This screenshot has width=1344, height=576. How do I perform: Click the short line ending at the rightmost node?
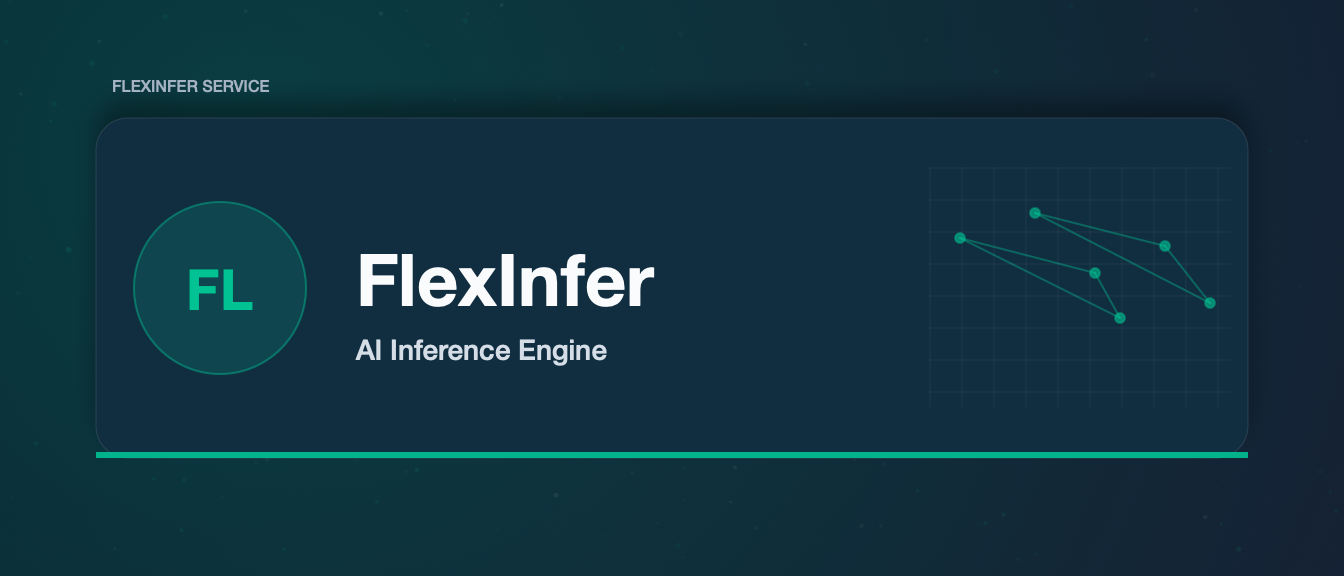point(1188,274)
